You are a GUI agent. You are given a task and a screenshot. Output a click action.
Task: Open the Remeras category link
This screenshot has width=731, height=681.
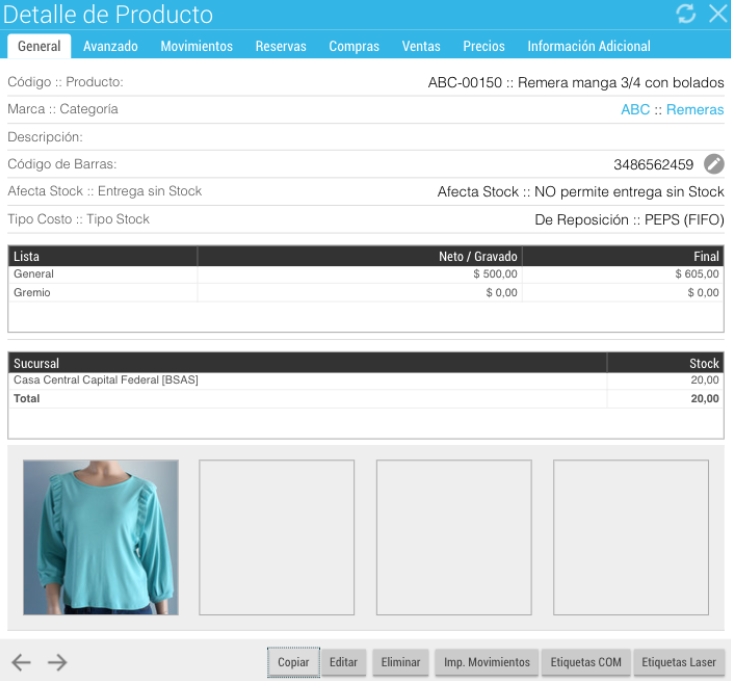tap(695, 110)
